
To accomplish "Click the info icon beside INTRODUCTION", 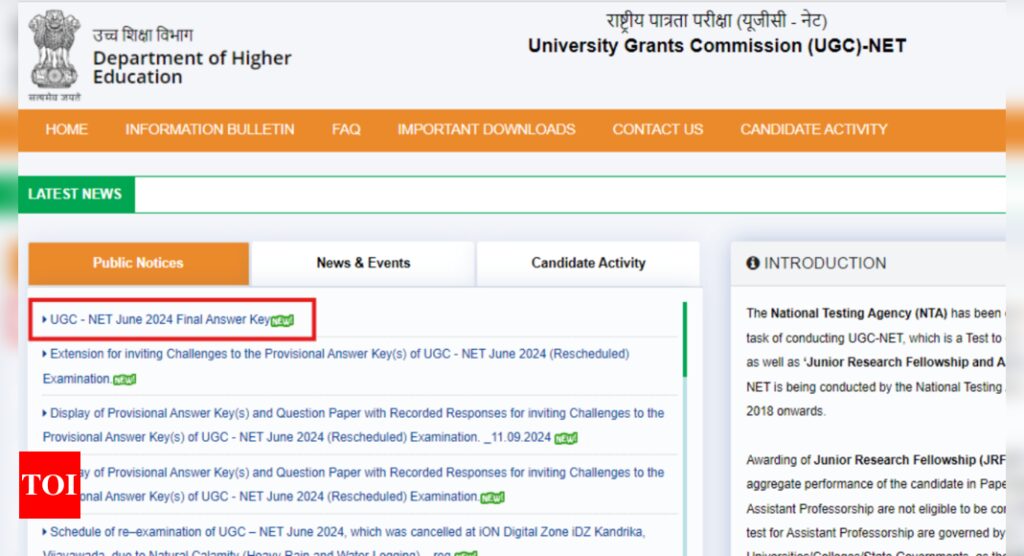I will [752, 263].
